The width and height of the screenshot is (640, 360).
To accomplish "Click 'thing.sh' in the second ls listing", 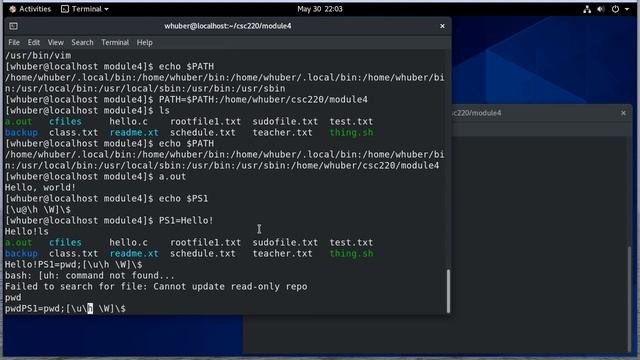I will coord(351,253).
